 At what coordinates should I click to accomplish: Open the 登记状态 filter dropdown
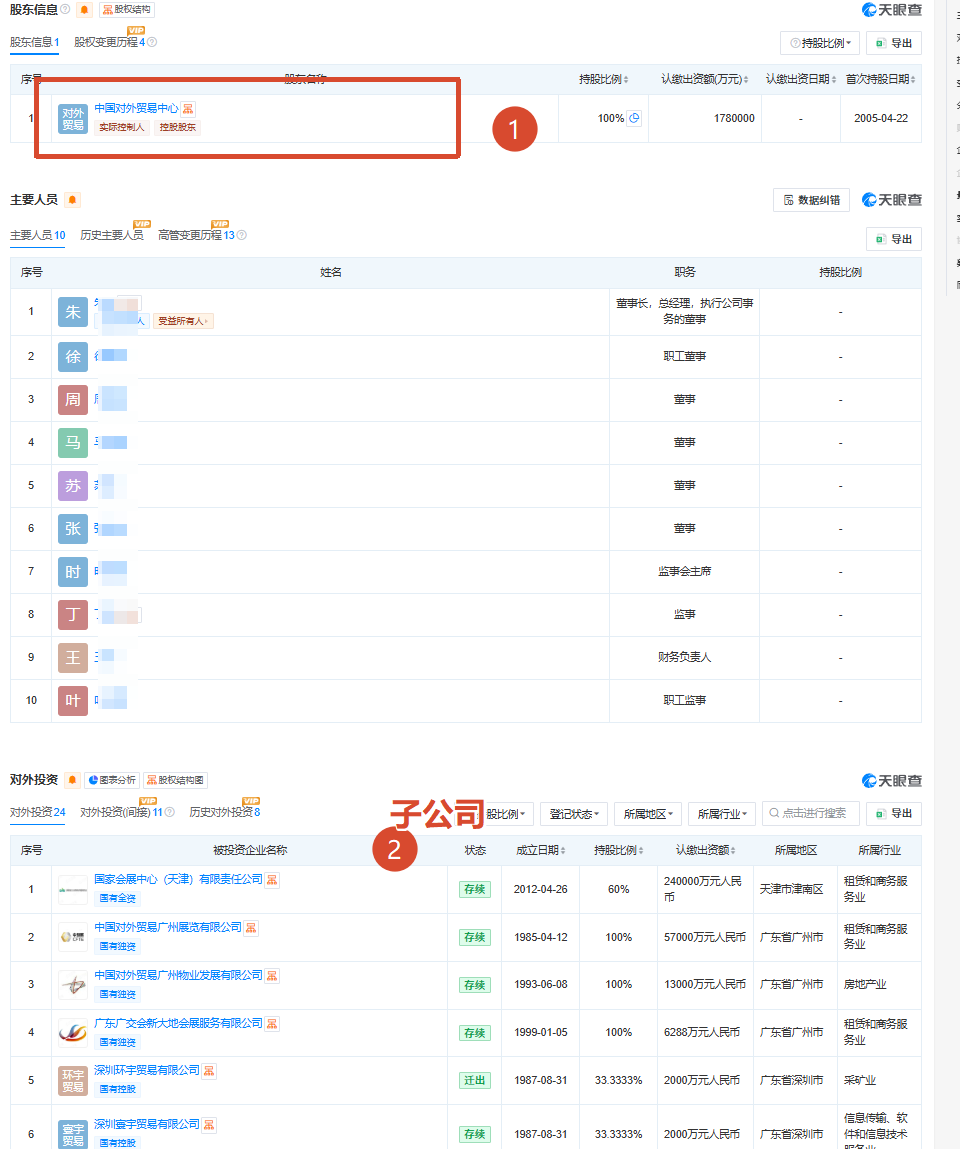point(574,814)
